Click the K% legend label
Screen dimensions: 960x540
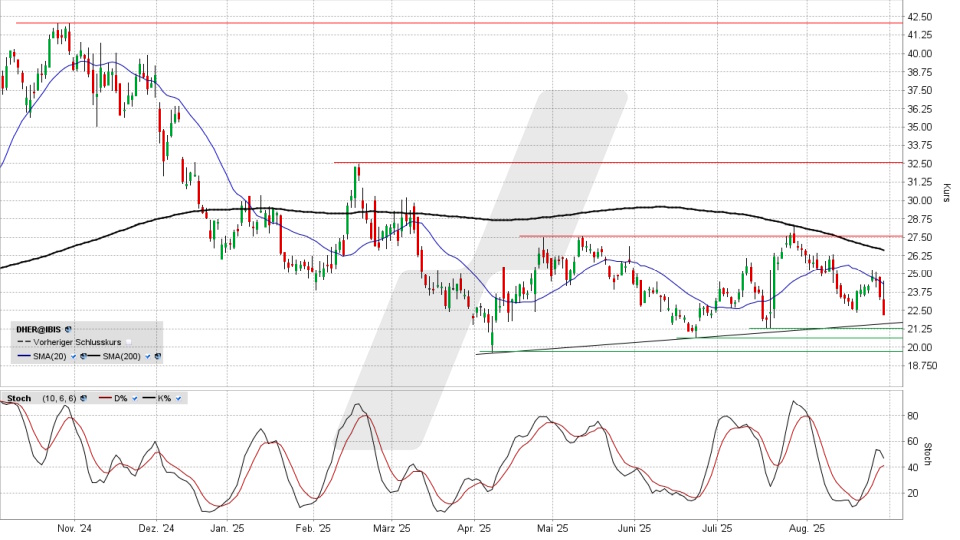coord(164,398)
